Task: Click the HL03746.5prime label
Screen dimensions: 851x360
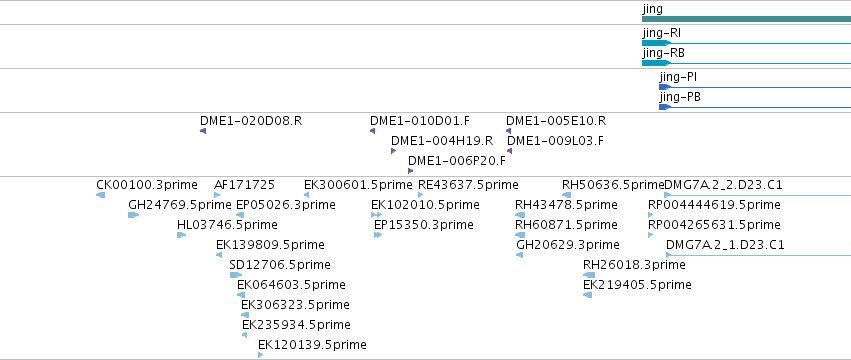Action: tap(227, 225)
